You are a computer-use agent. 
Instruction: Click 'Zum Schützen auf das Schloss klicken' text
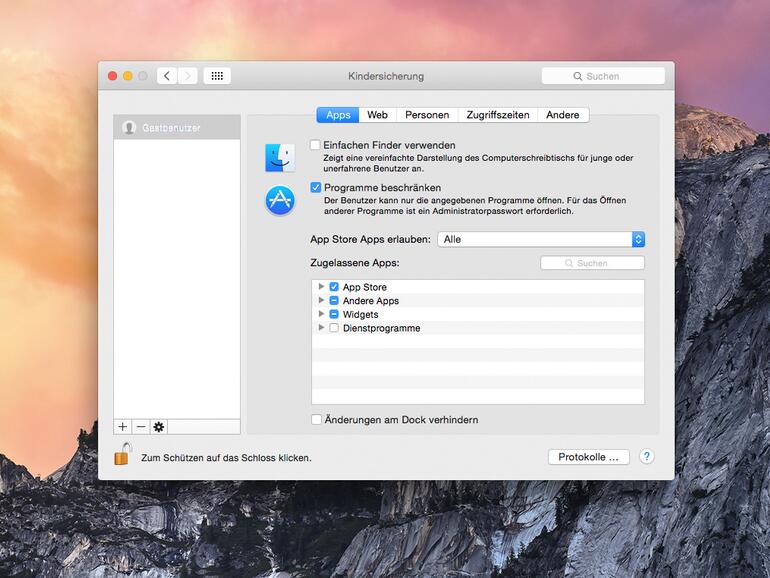[226, 458]
